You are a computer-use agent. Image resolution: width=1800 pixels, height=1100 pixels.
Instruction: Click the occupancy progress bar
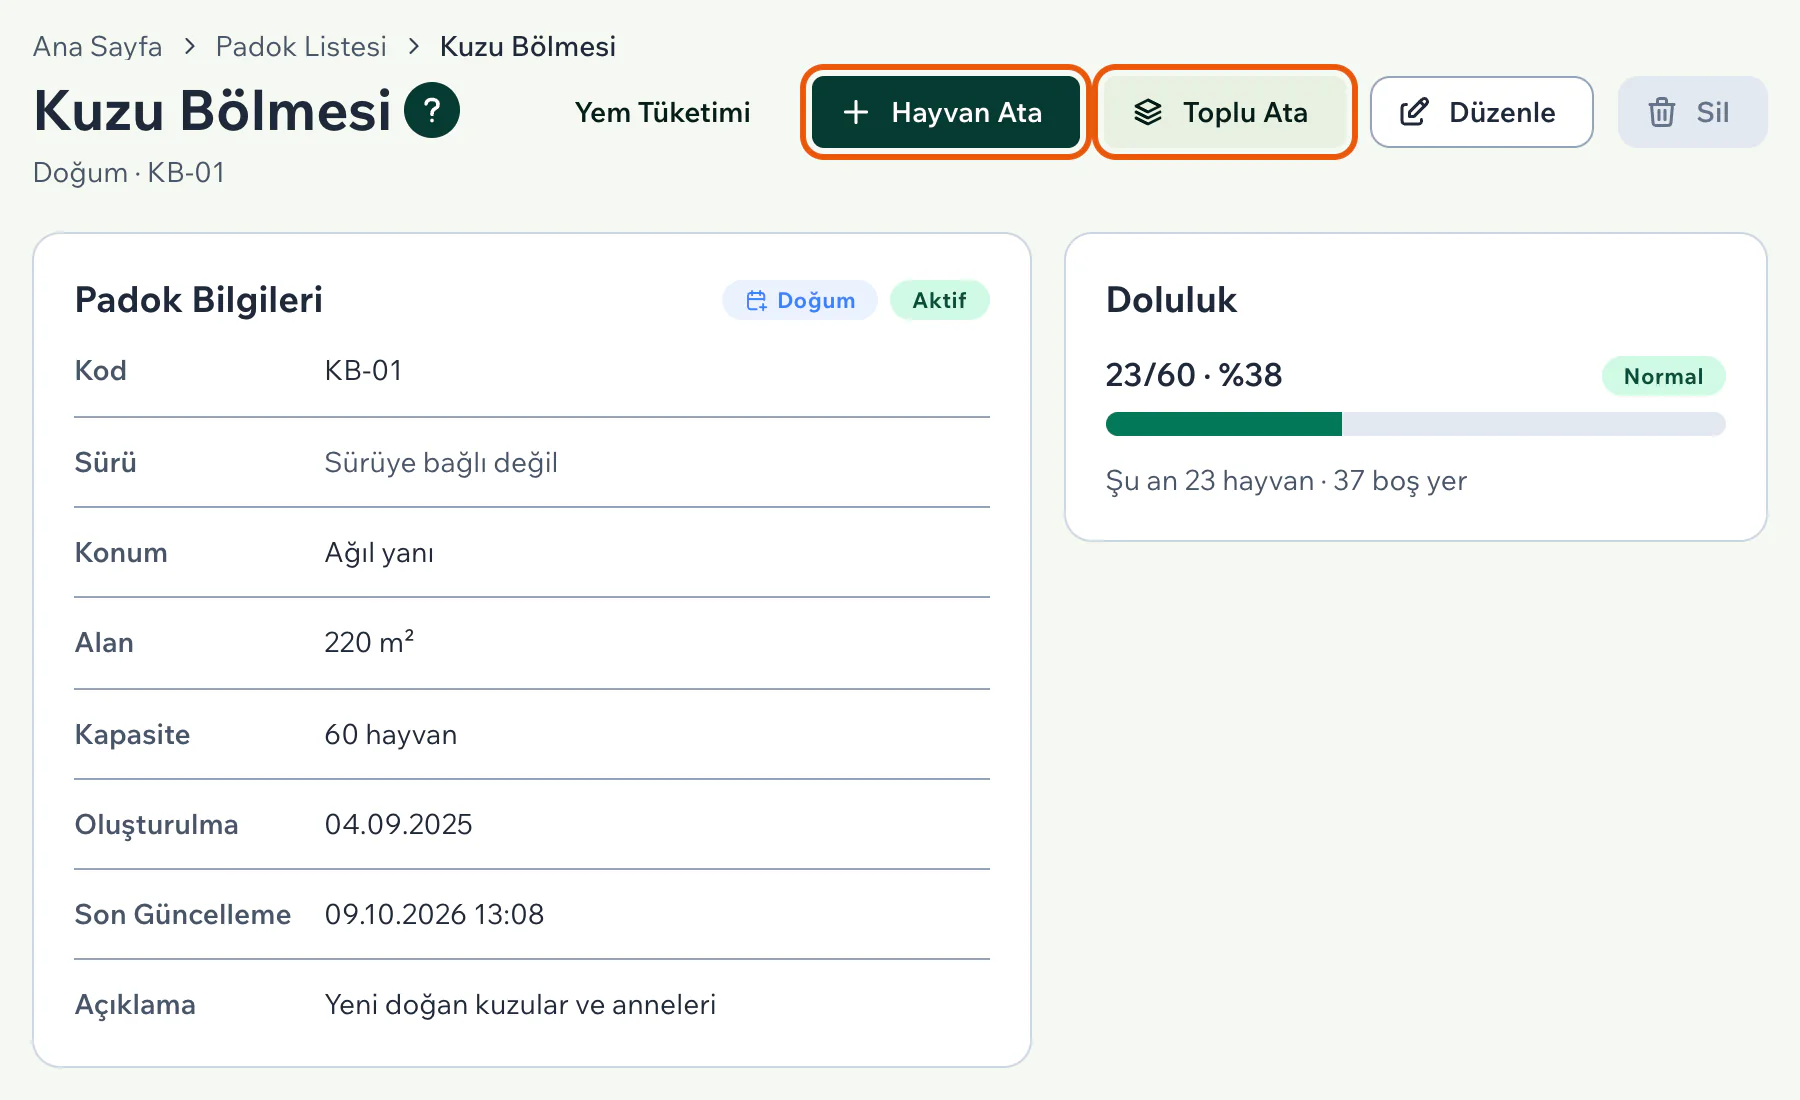coord(1415,424)
